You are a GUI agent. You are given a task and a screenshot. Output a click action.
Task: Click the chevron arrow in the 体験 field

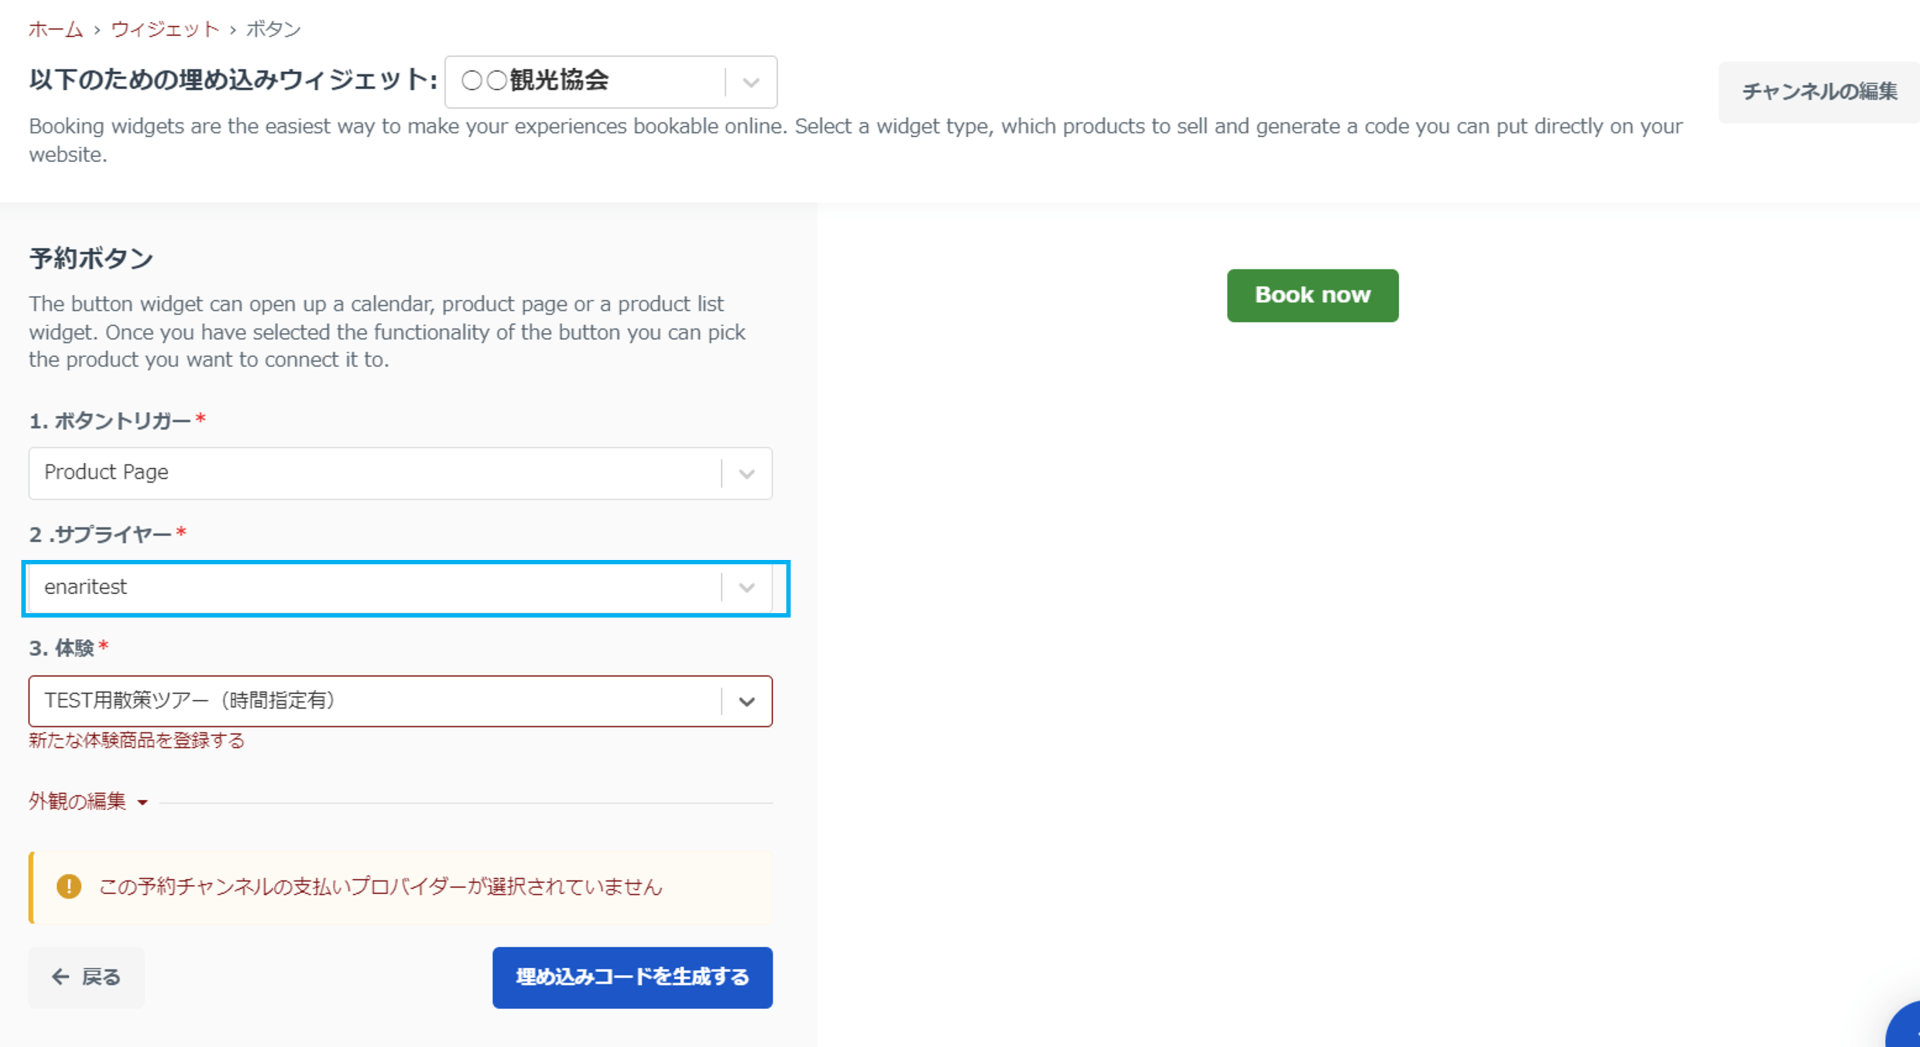747,702
